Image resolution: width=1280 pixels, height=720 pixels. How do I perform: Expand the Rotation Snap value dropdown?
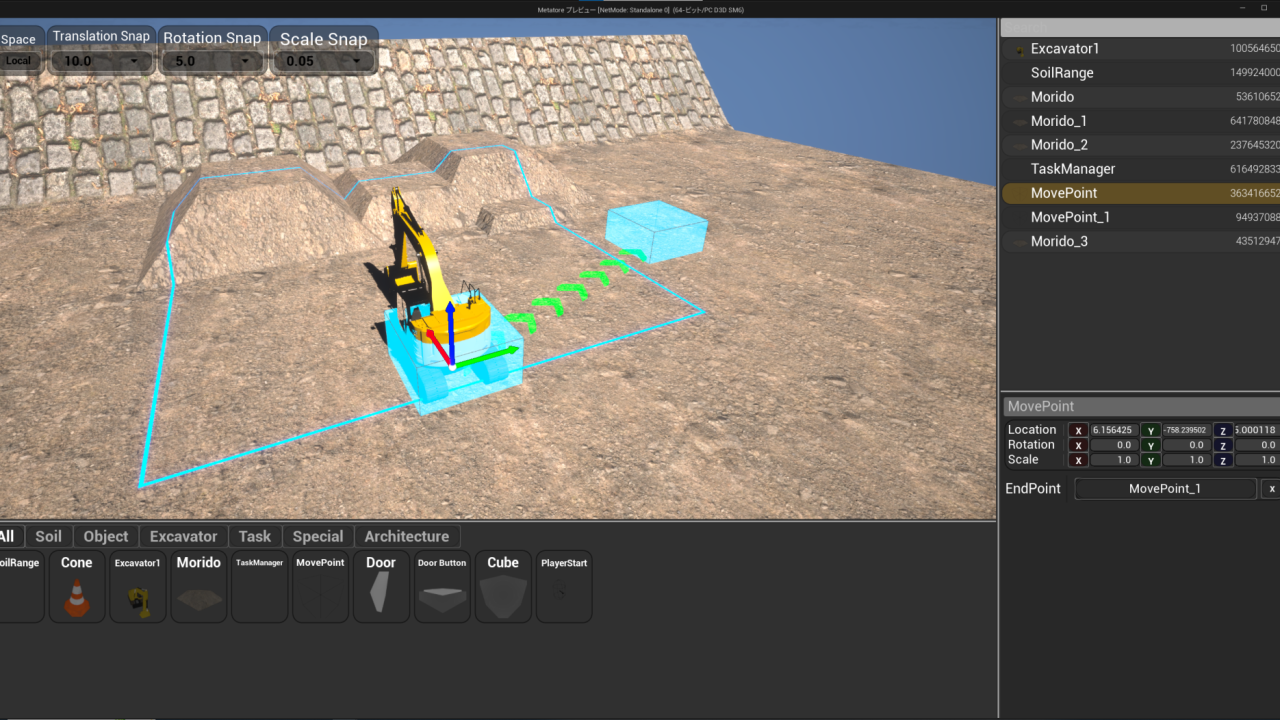click(x=212, y=61)
